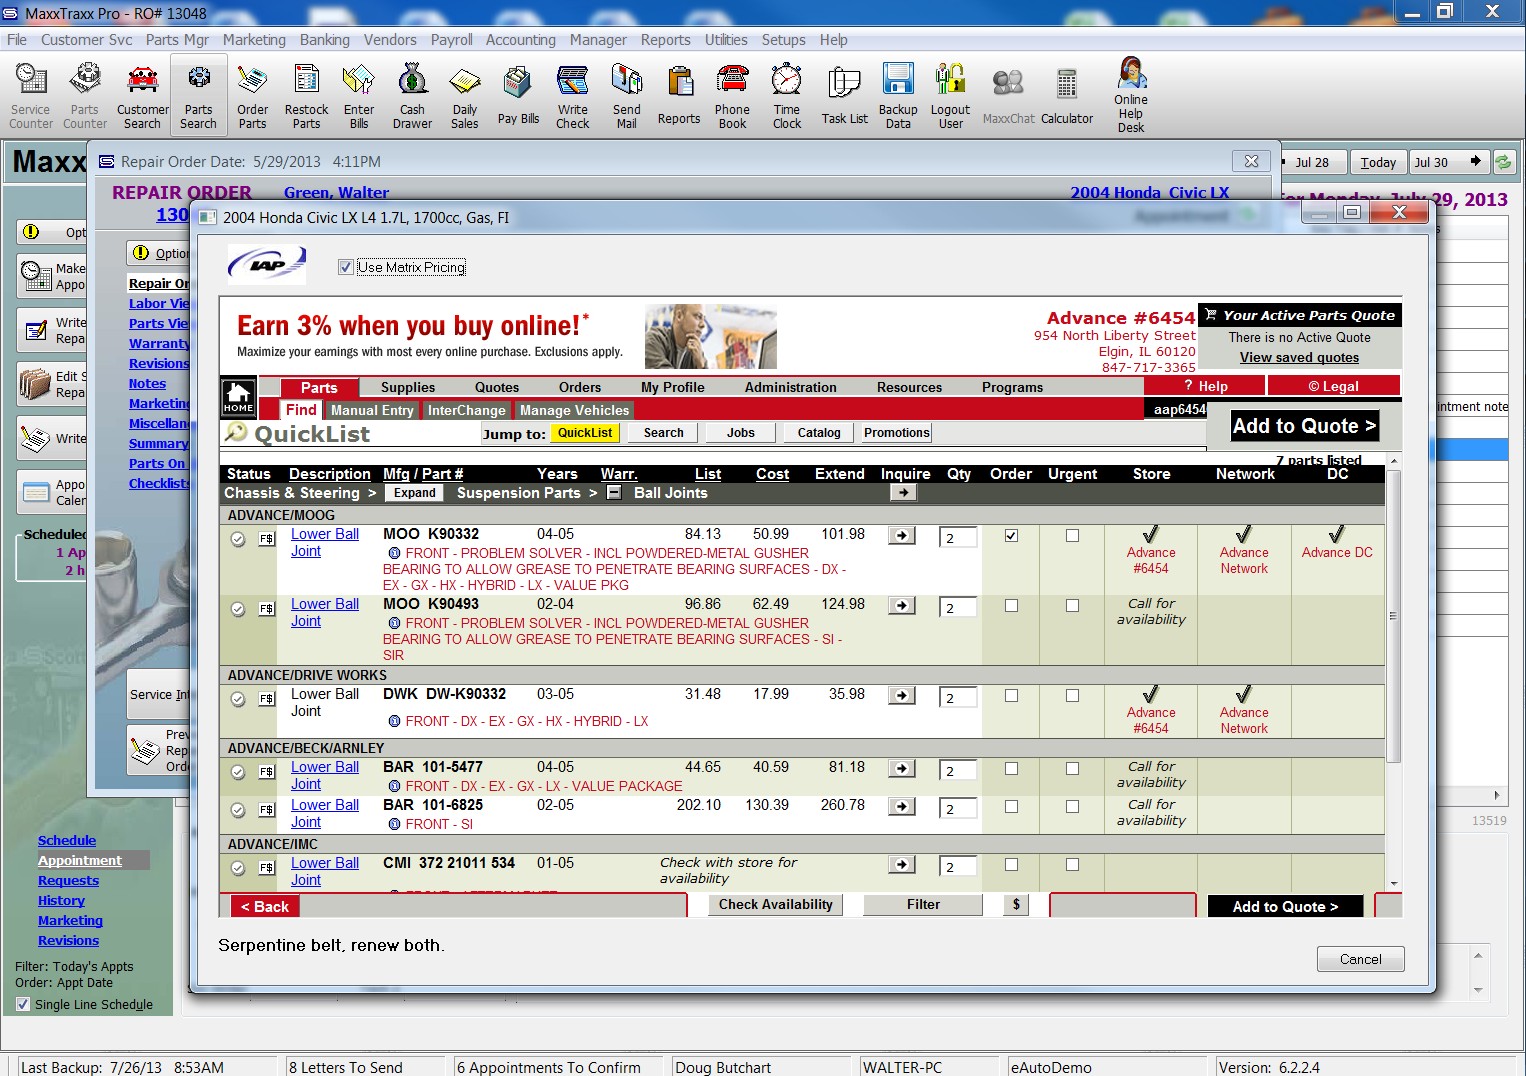Run Backup Data
The image size is (1526, 1076).
(x=898, y=96)
